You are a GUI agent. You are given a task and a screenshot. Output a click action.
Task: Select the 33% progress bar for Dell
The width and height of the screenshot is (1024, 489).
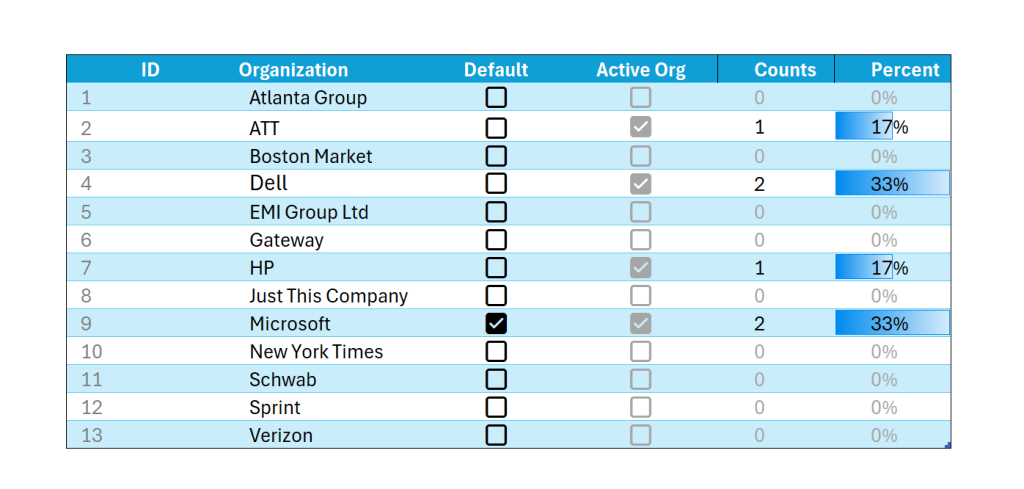click(892, 183)
